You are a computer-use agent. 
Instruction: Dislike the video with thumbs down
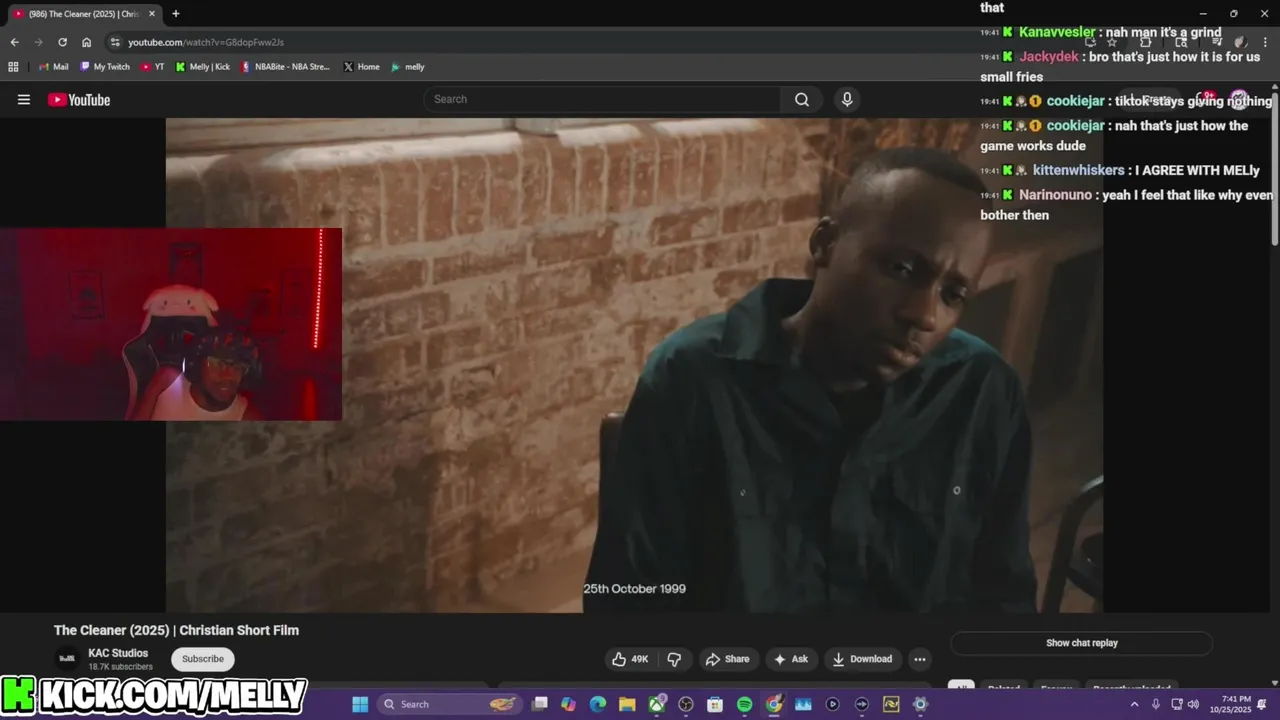675,659
